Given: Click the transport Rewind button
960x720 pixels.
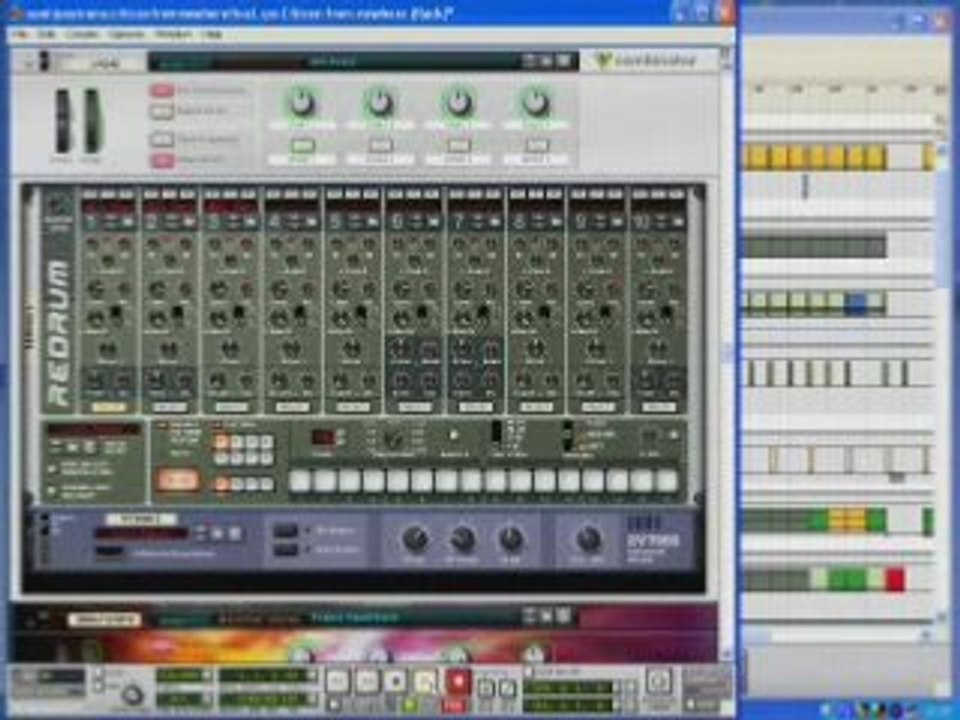Looking at the screenshot, I should point(337,681).
